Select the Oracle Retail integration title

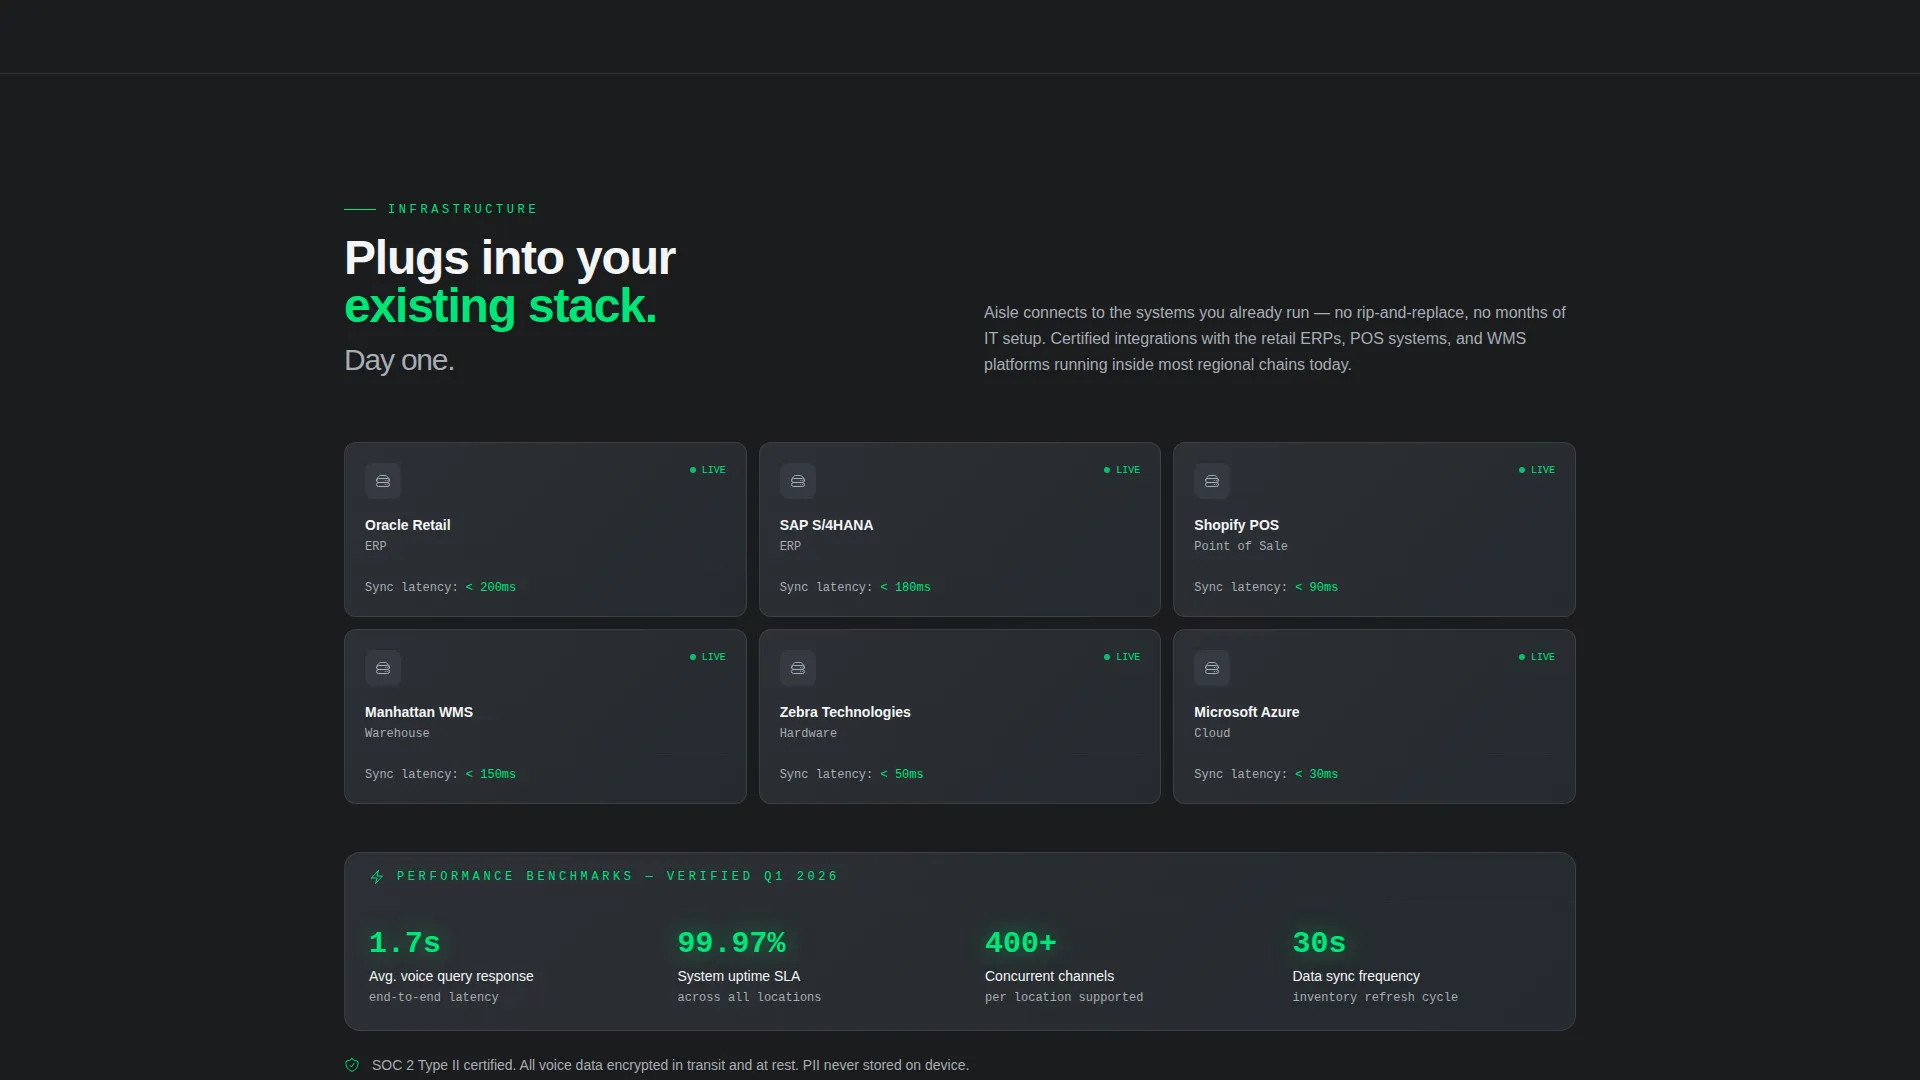pos(407,525)
